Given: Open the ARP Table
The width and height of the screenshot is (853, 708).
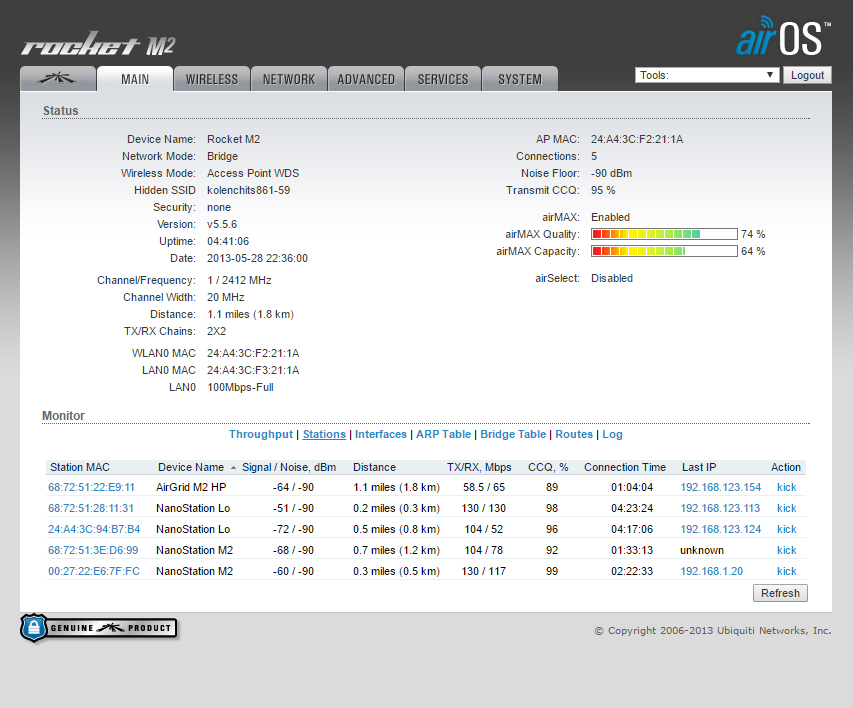Looking at the screenshot, I should 443,434.
